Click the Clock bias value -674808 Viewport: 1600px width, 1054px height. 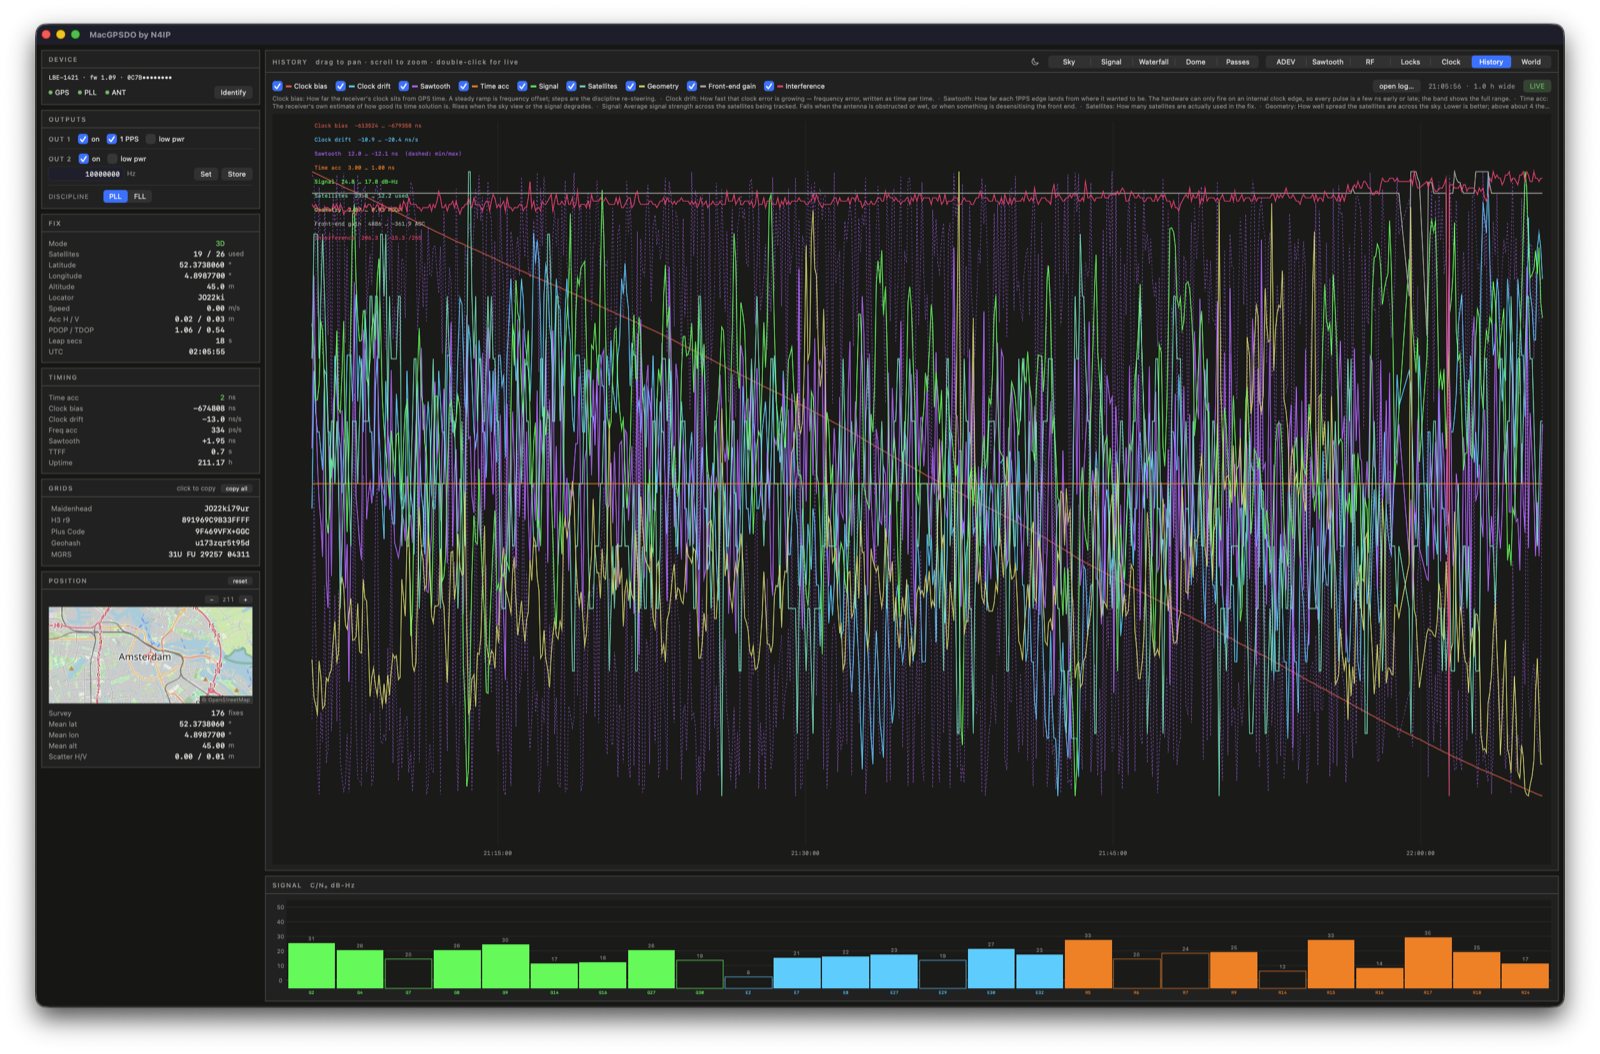[209, 408]
